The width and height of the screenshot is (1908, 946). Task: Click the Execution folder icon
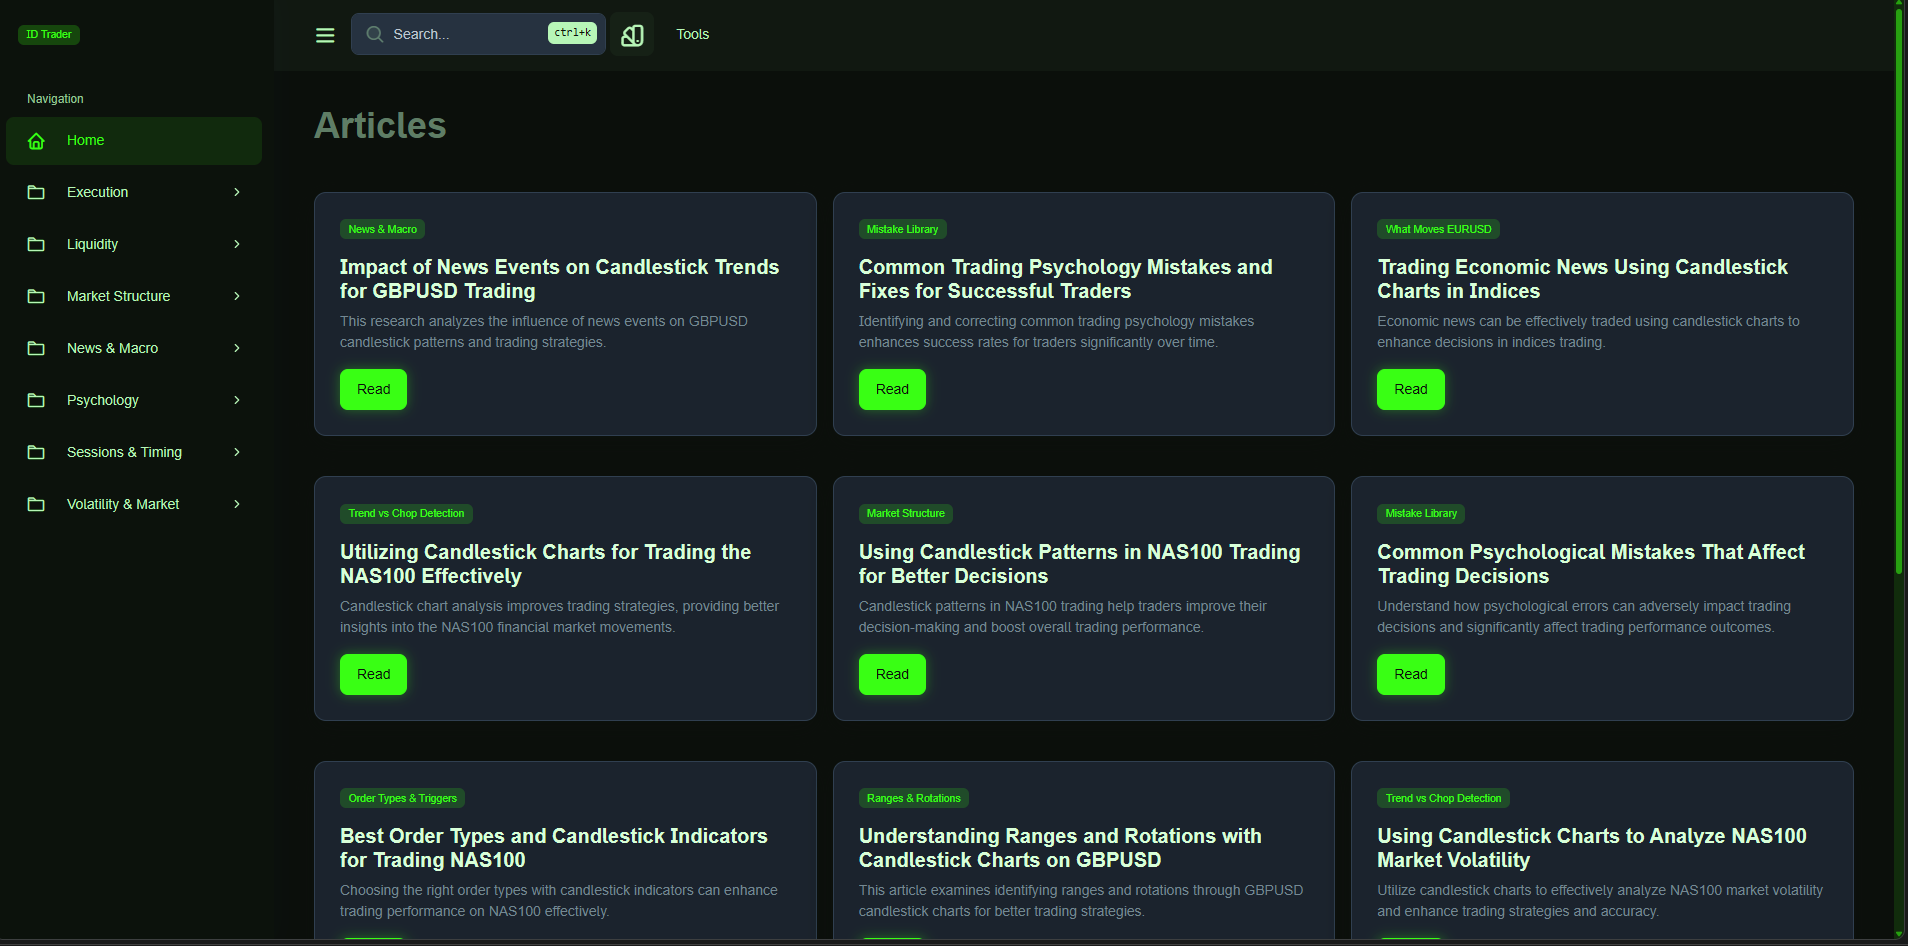click(x=36, y=192)
